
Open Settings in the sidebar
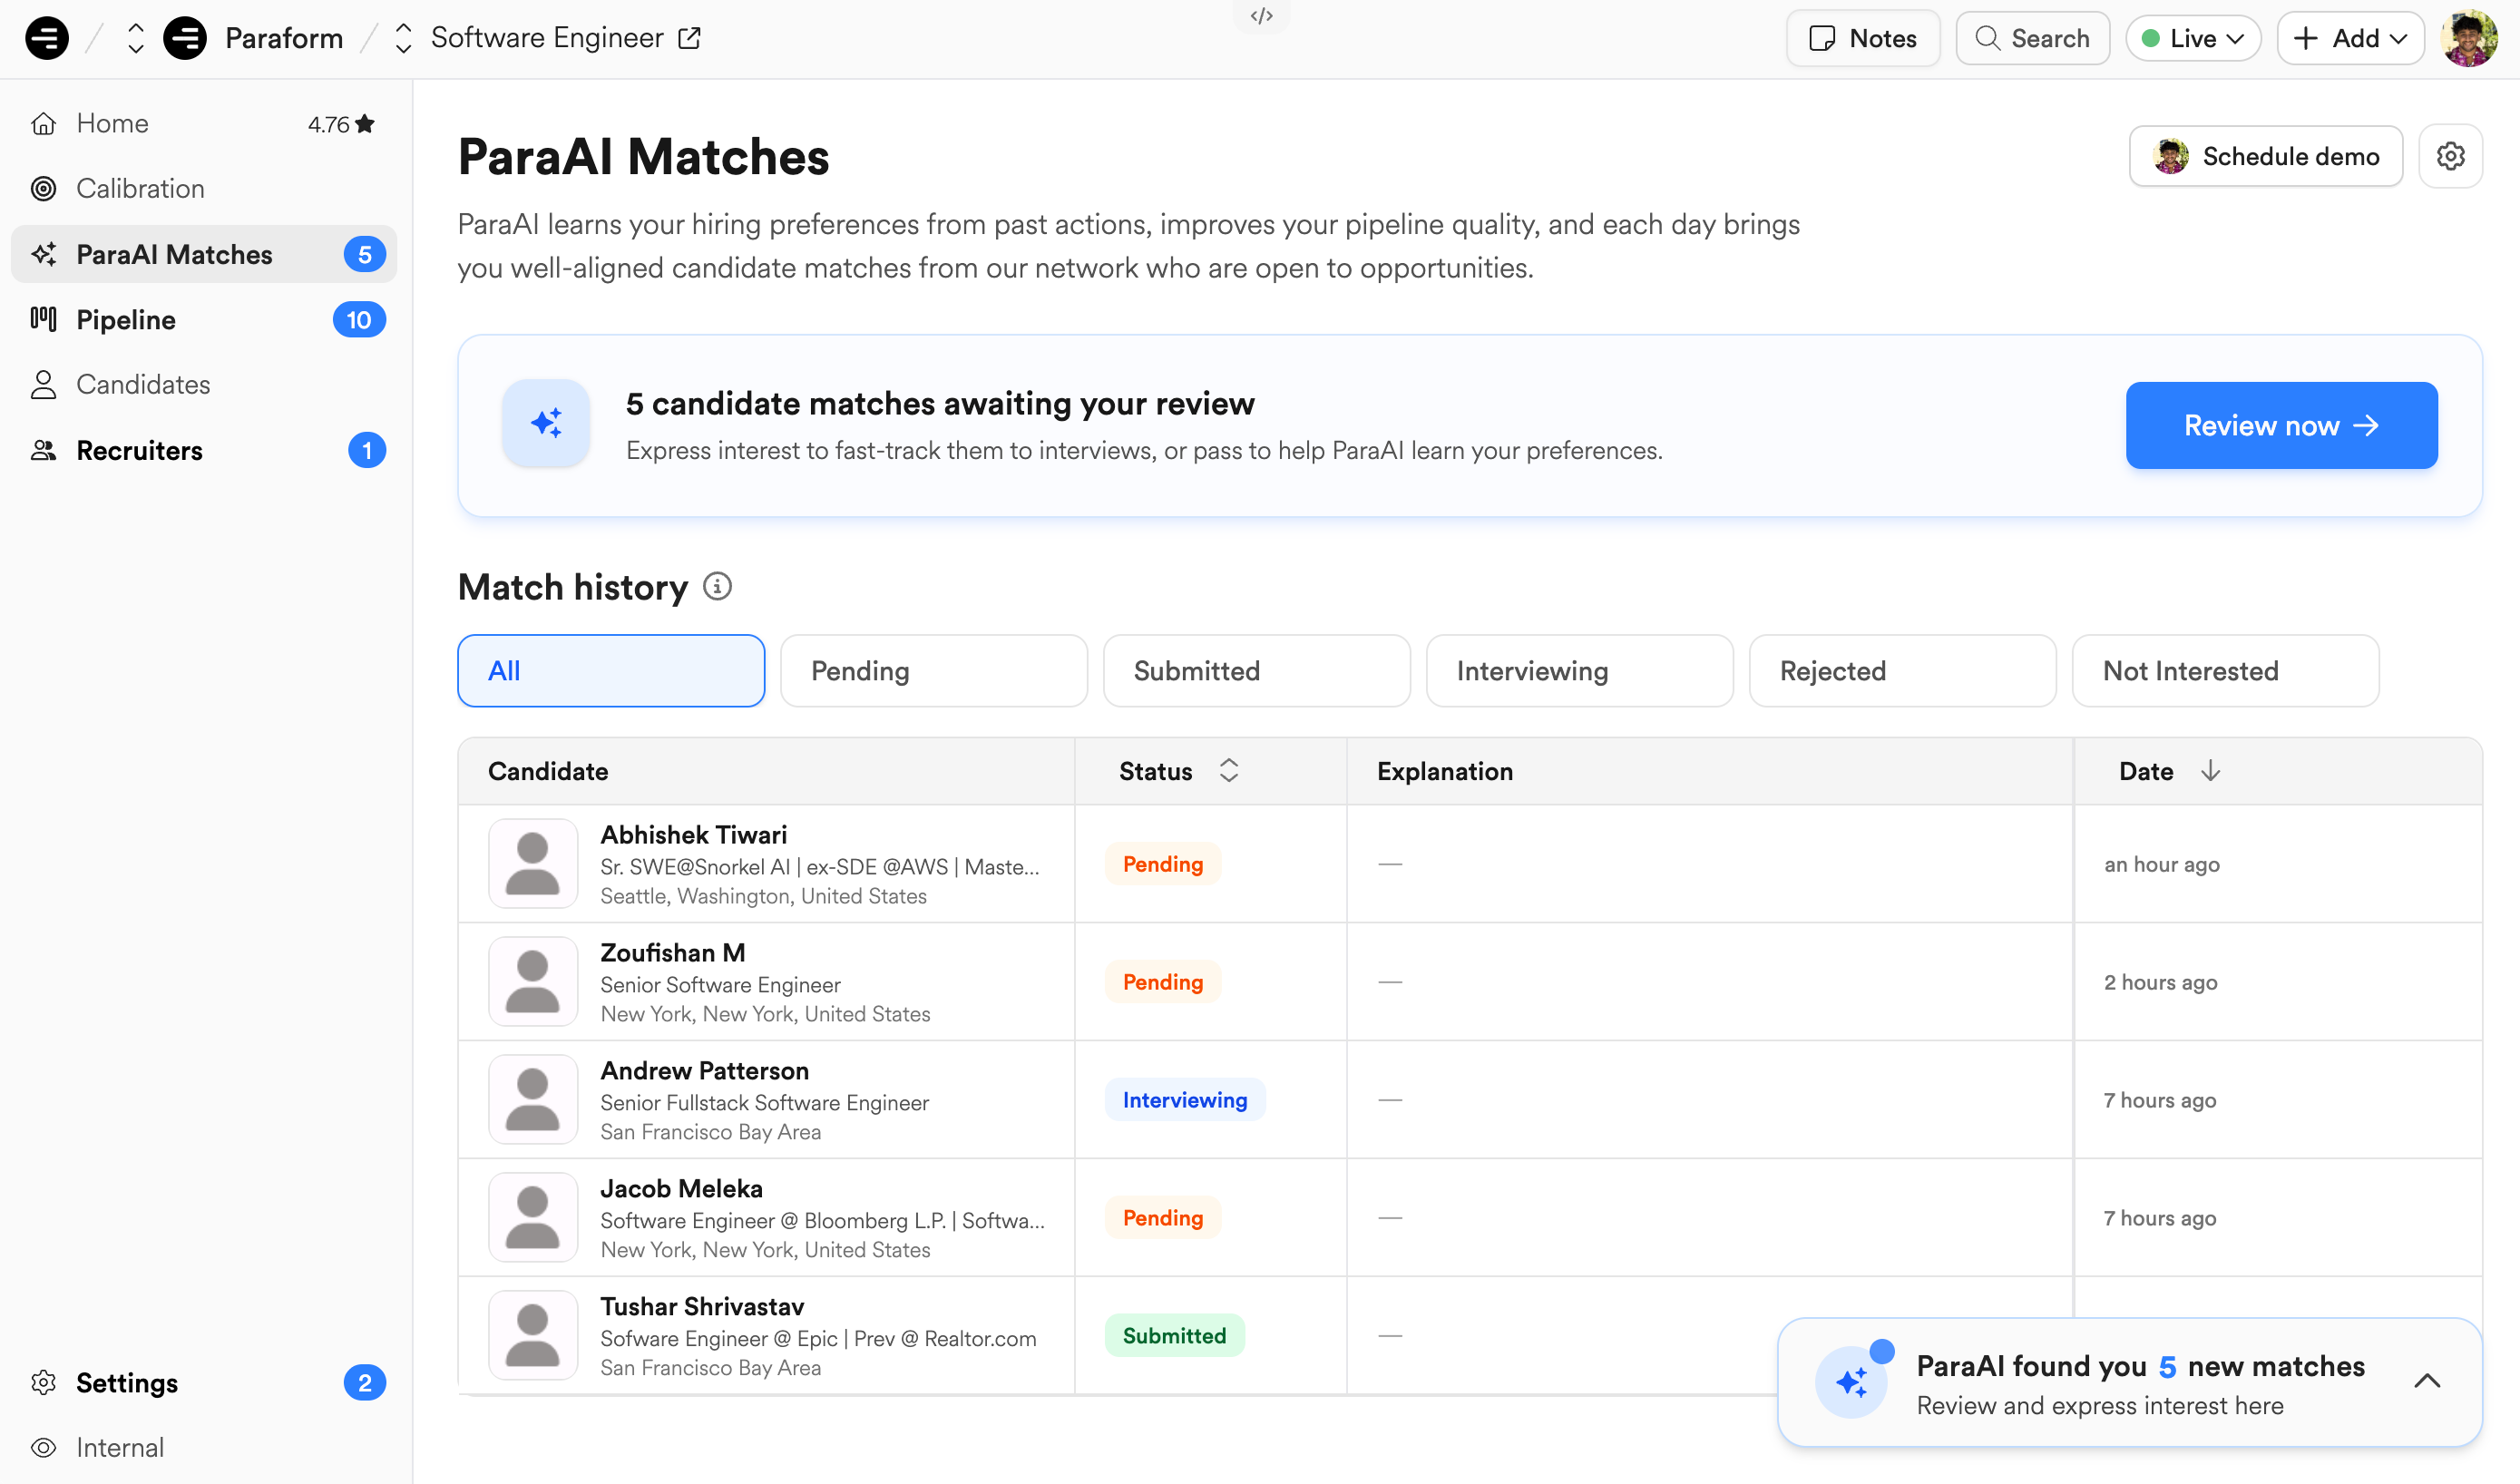pyautogui.click(x=204, y=1382)
